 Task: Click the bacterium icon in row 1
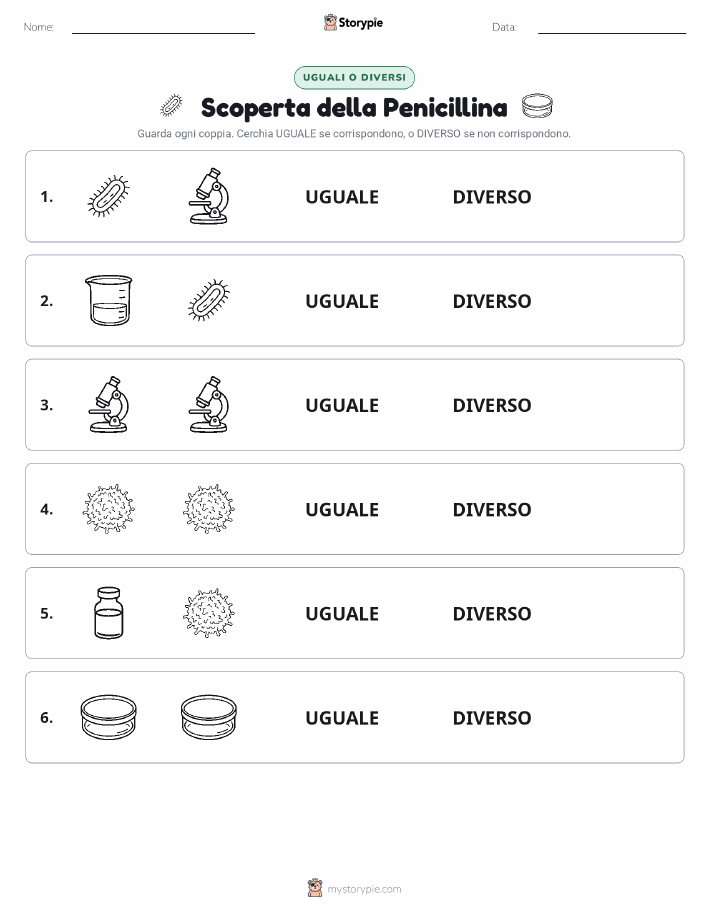(x=108, y=196)
